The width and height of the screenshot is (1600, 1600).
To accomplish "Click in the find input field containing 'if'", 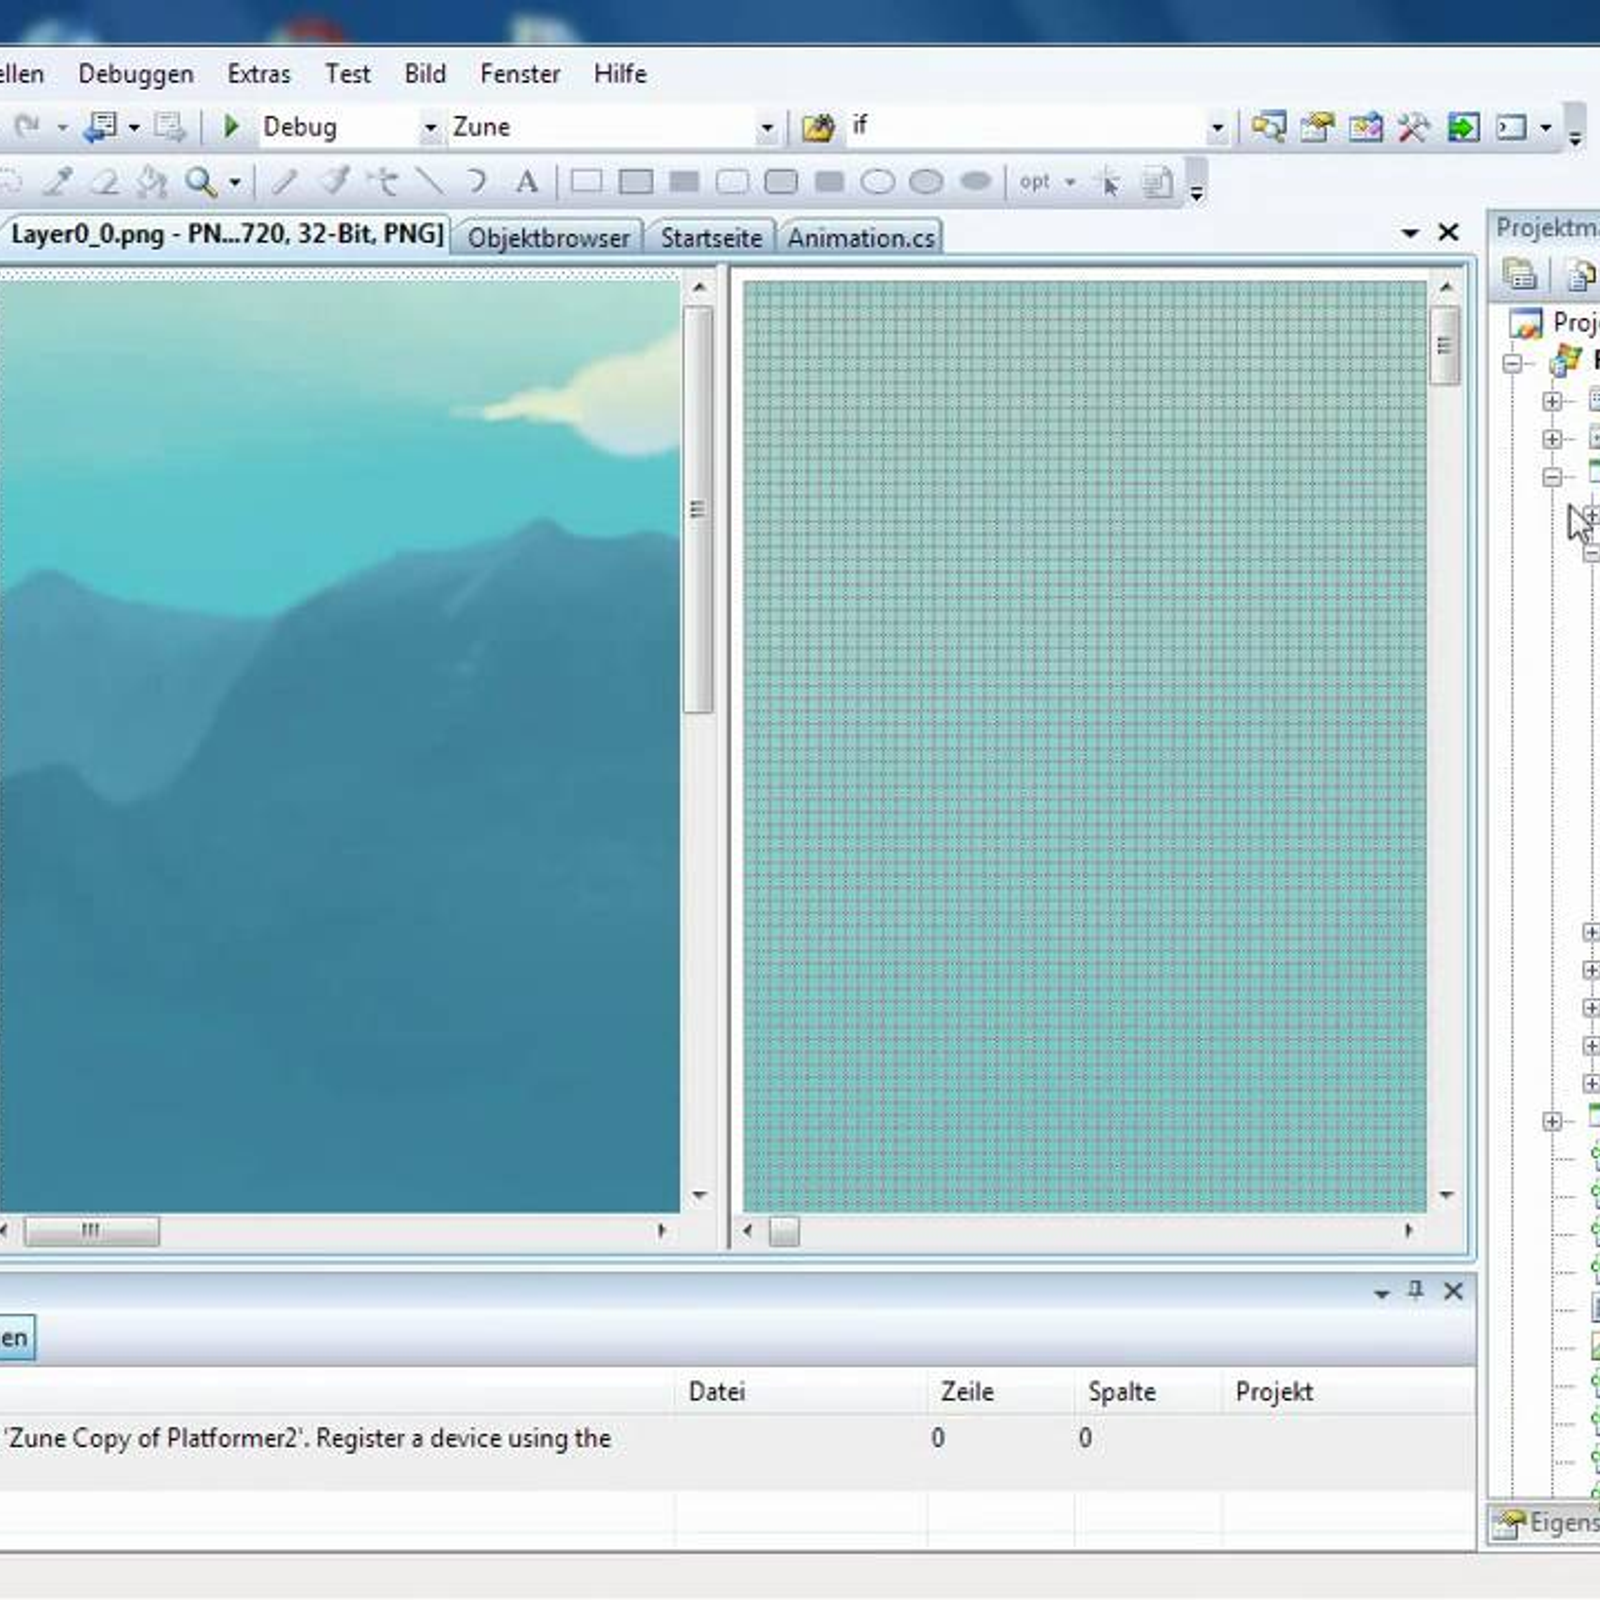I will 1025,127.
